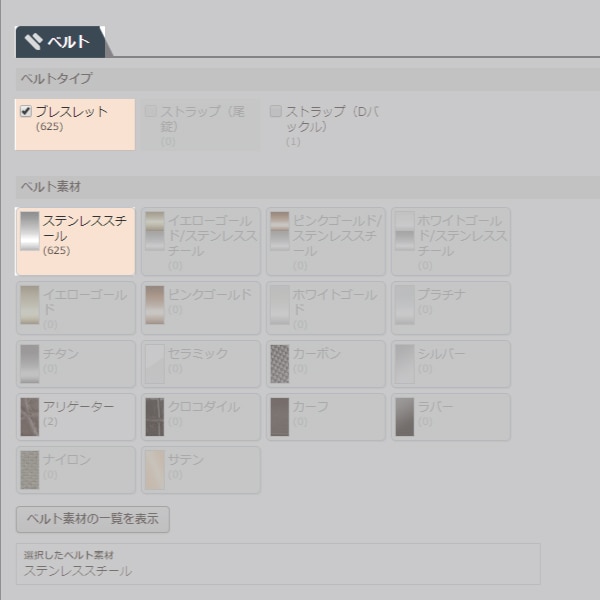Screen dimensions: 600x600
Task: Select the ナイロン fabric swatch
Action: pos(30,470)
